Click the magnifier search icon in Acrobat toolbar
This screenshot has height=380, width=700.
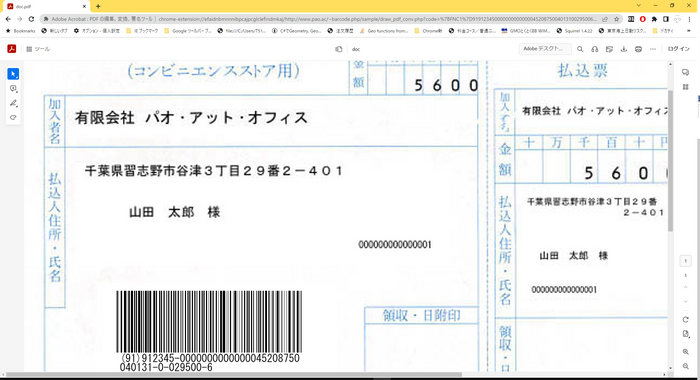(580, 49)
